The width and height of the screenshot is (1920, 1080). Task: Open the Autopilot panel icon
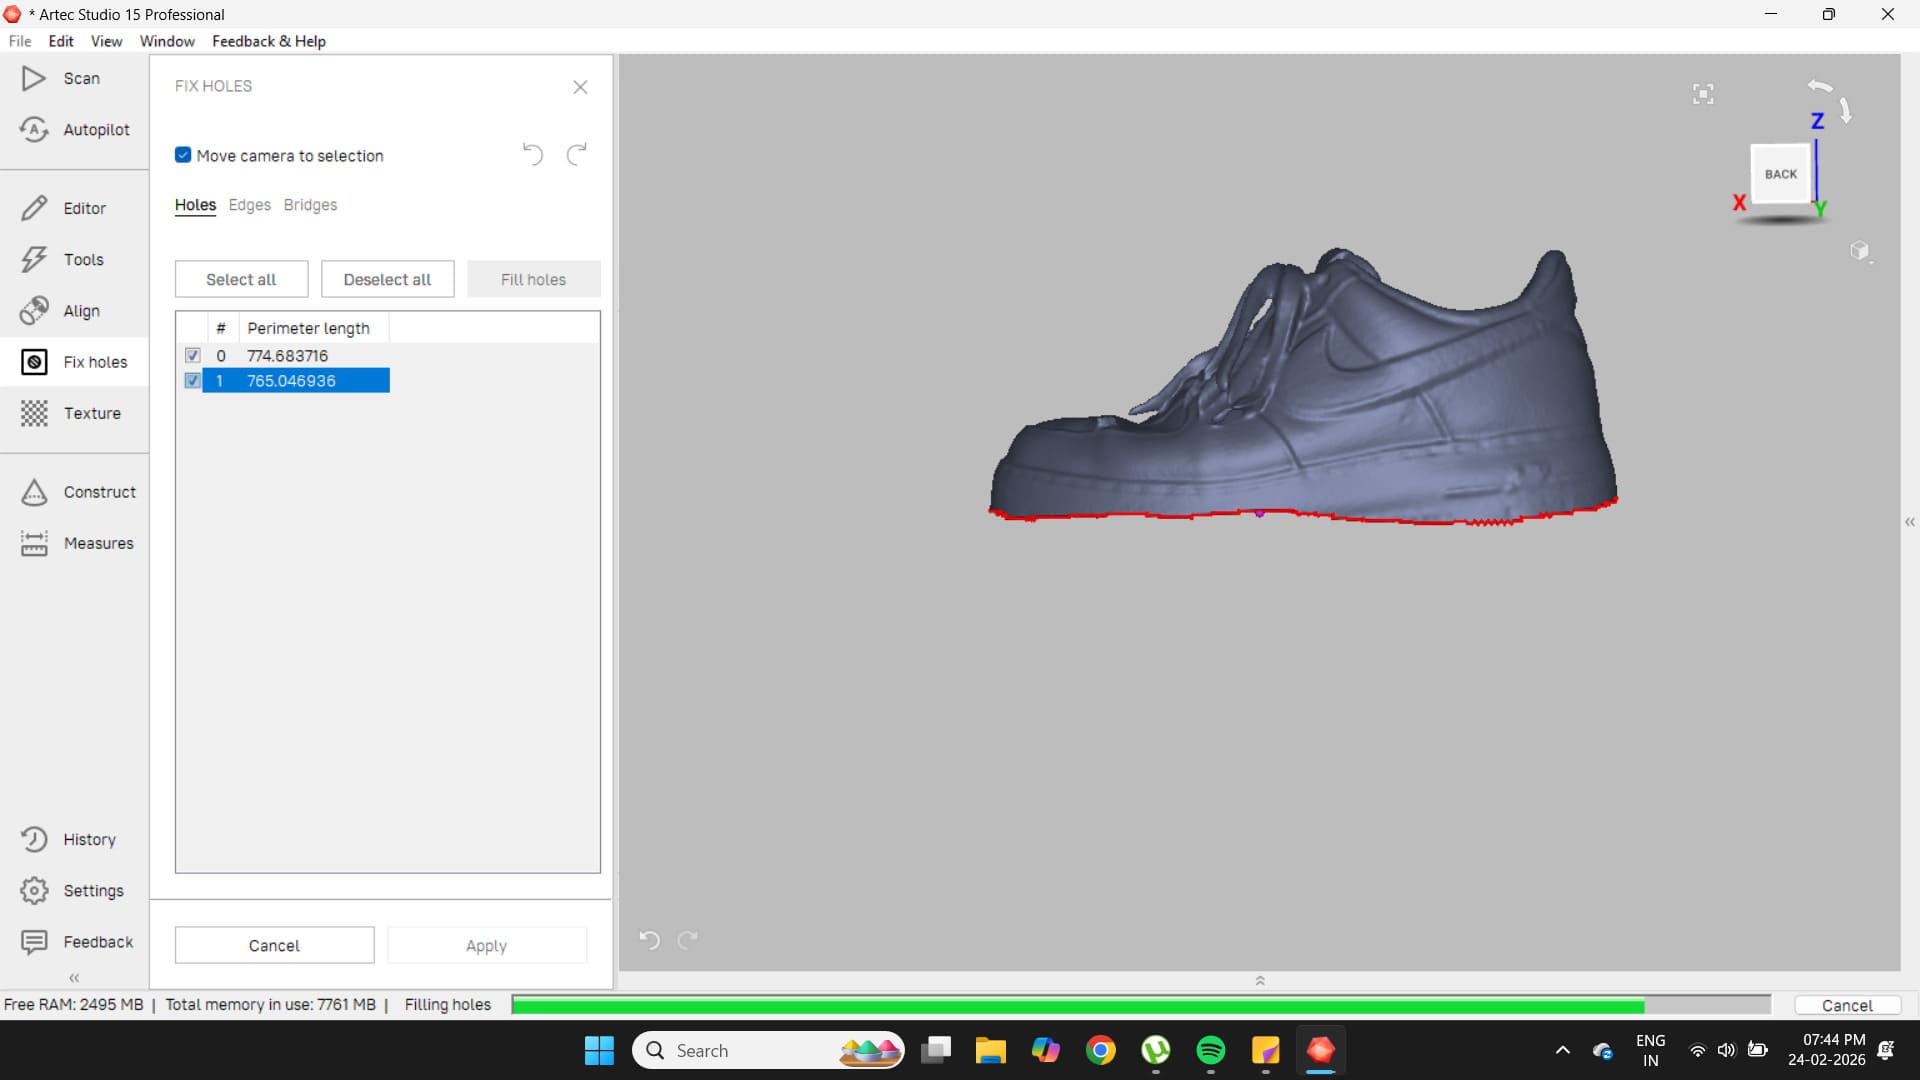tap(34, 129)
